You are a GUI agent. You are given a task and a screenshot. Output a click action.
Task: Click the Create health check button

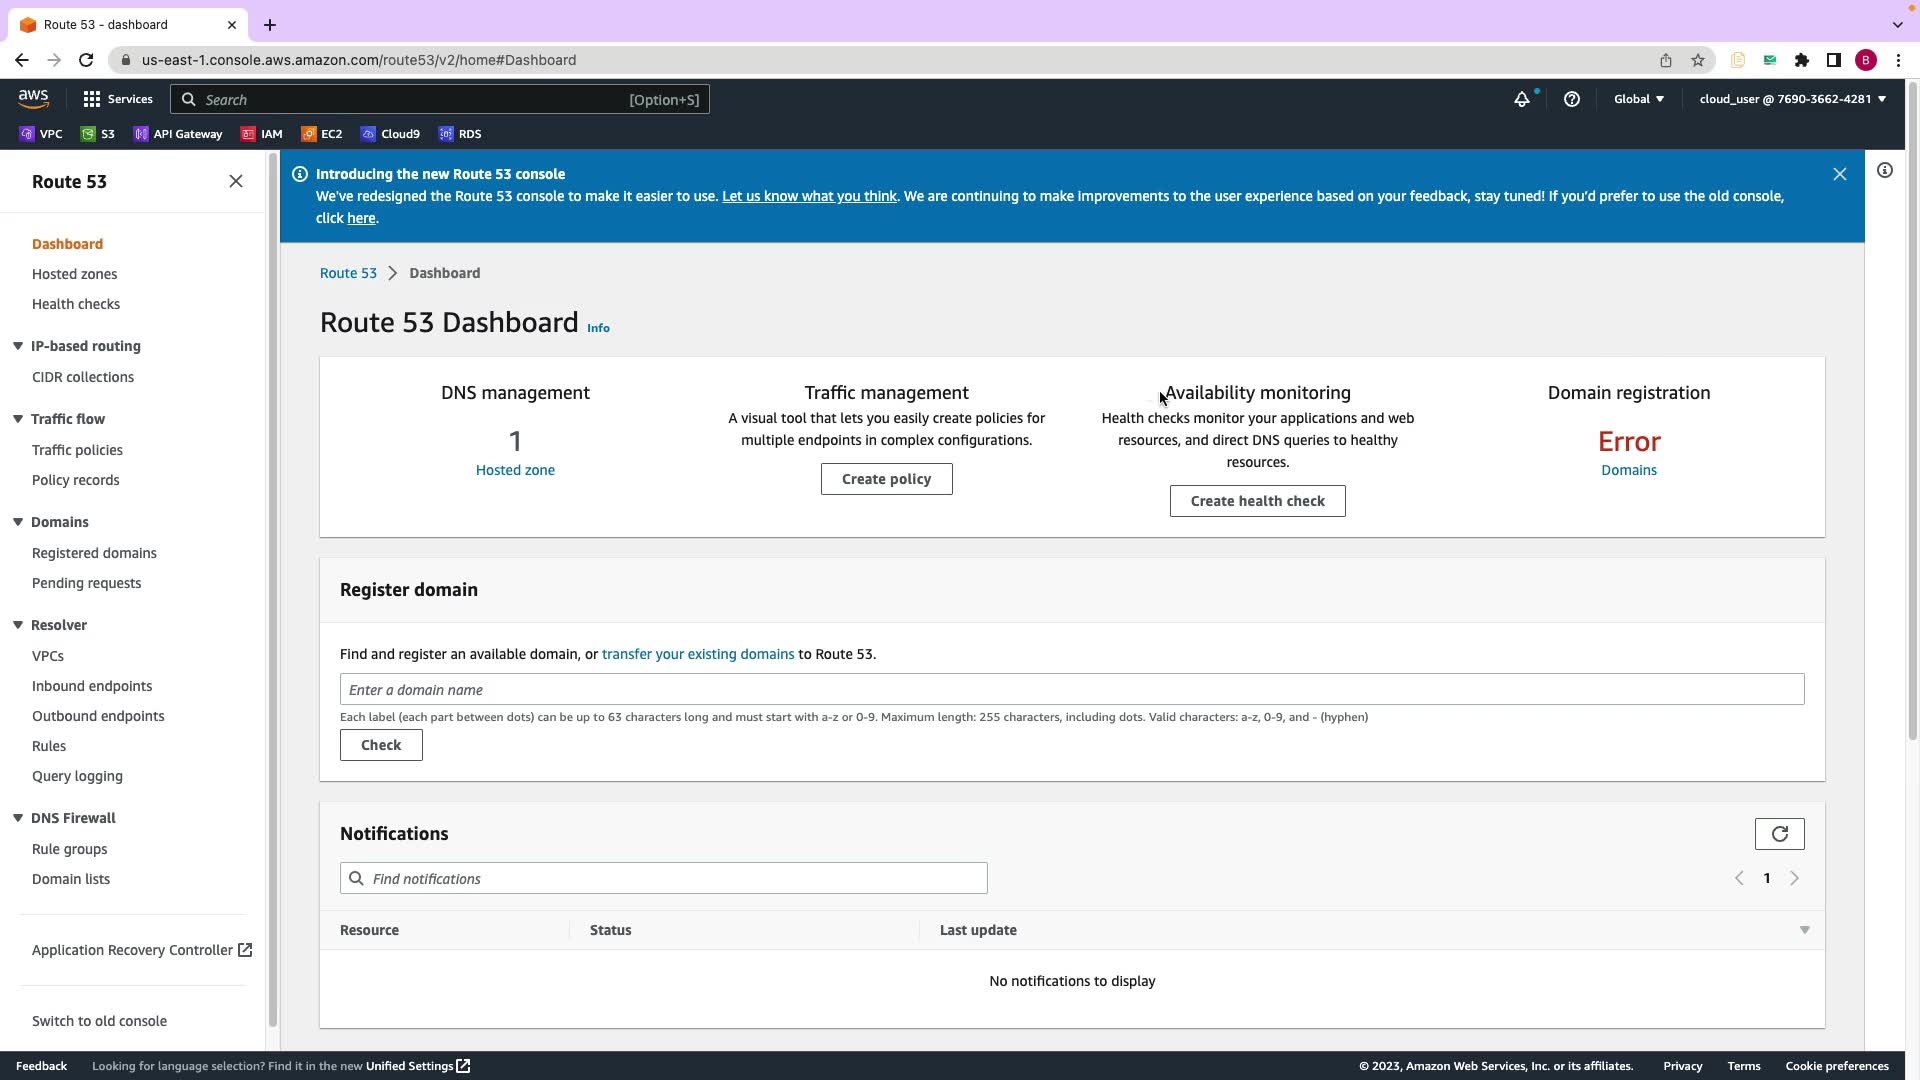[1257, 501]
